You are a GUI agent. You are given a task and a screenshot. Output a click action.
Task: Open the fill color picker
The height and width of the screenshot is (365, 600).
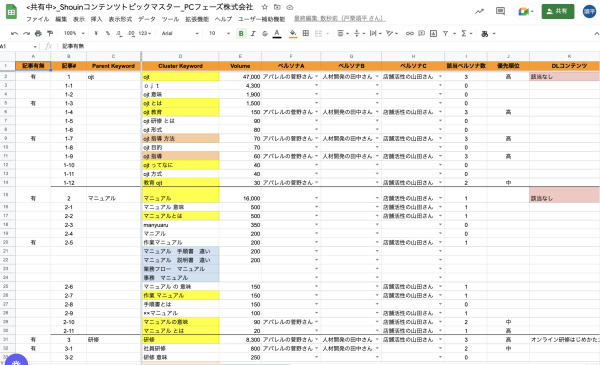click(293, 34)
